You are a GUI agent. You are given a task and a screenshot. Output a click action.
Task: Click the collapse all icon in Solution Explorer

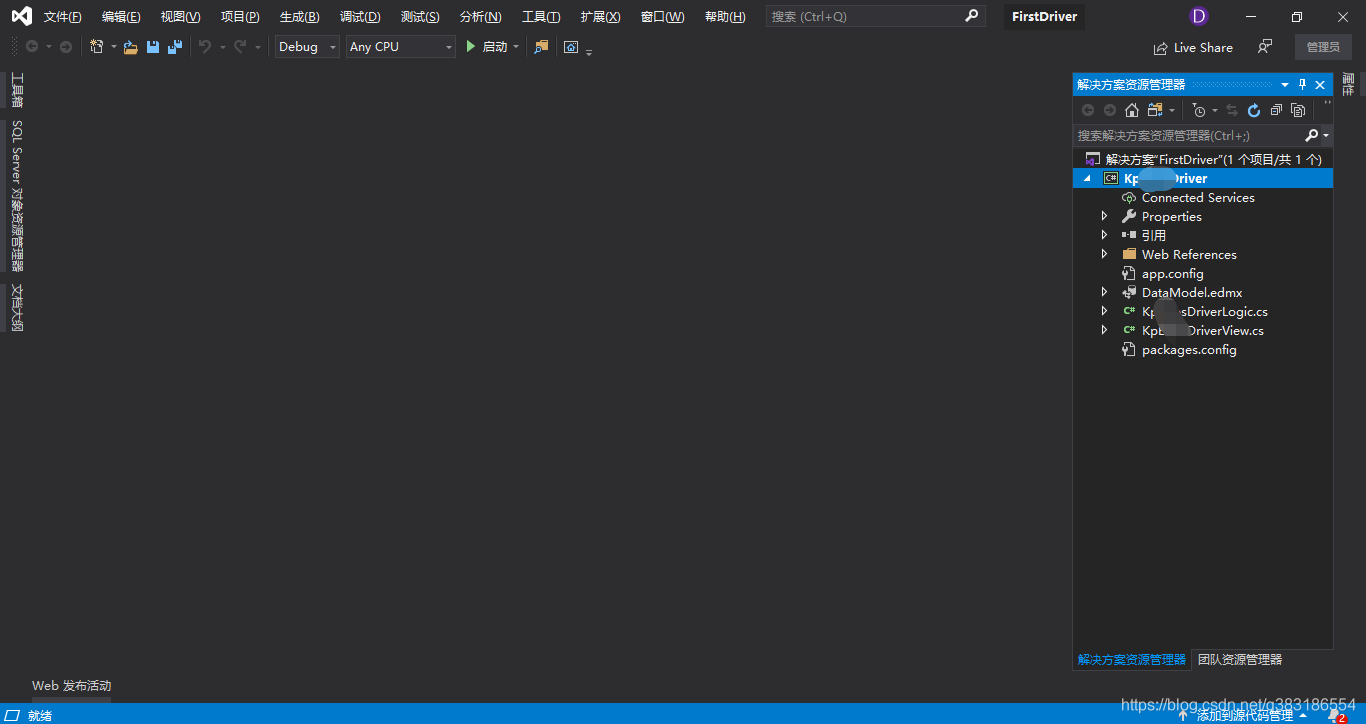pyautogui.click(x=1276, y=110)
